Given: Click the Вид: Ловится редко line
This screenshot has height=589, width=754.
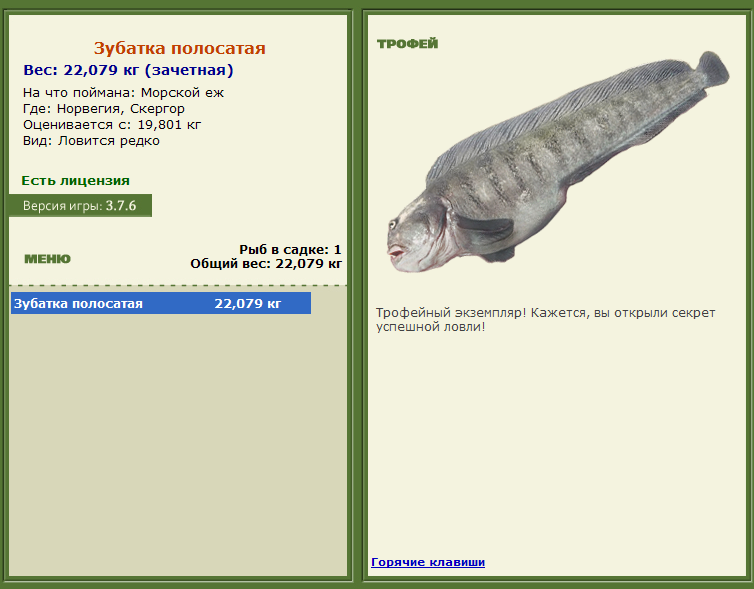Looking at the screenshot, I should click(91, 141).
